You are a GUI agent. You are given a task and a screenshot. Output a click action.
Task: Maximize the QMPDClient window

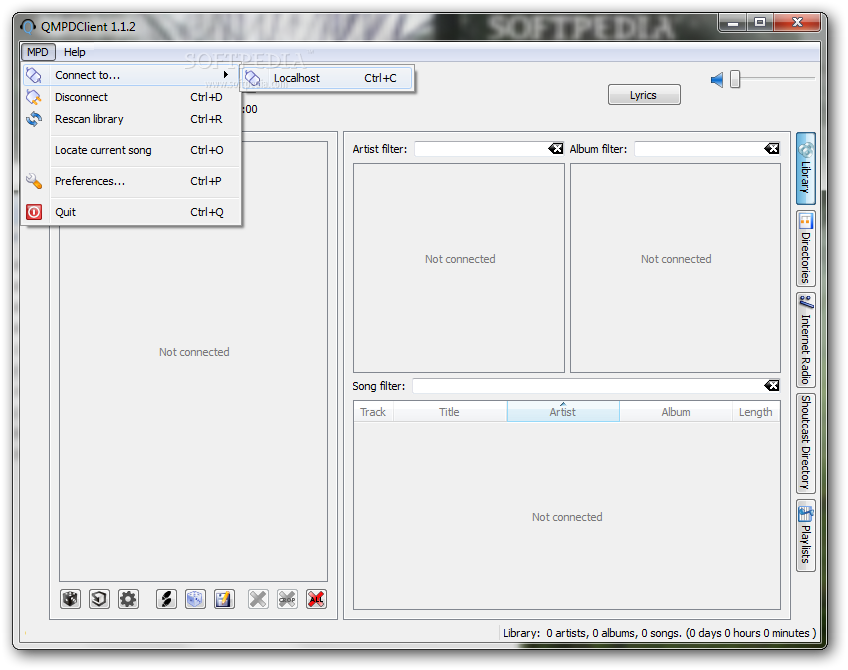pos(760,23)
